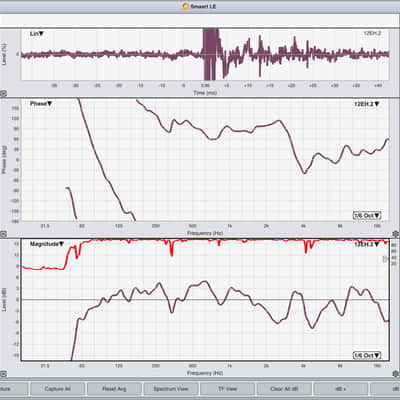This screenshot has height=400, width=400.
Task: Open the 12EH.2 trace dropdown in the Magnitude plot
Action: click(366, 244)
